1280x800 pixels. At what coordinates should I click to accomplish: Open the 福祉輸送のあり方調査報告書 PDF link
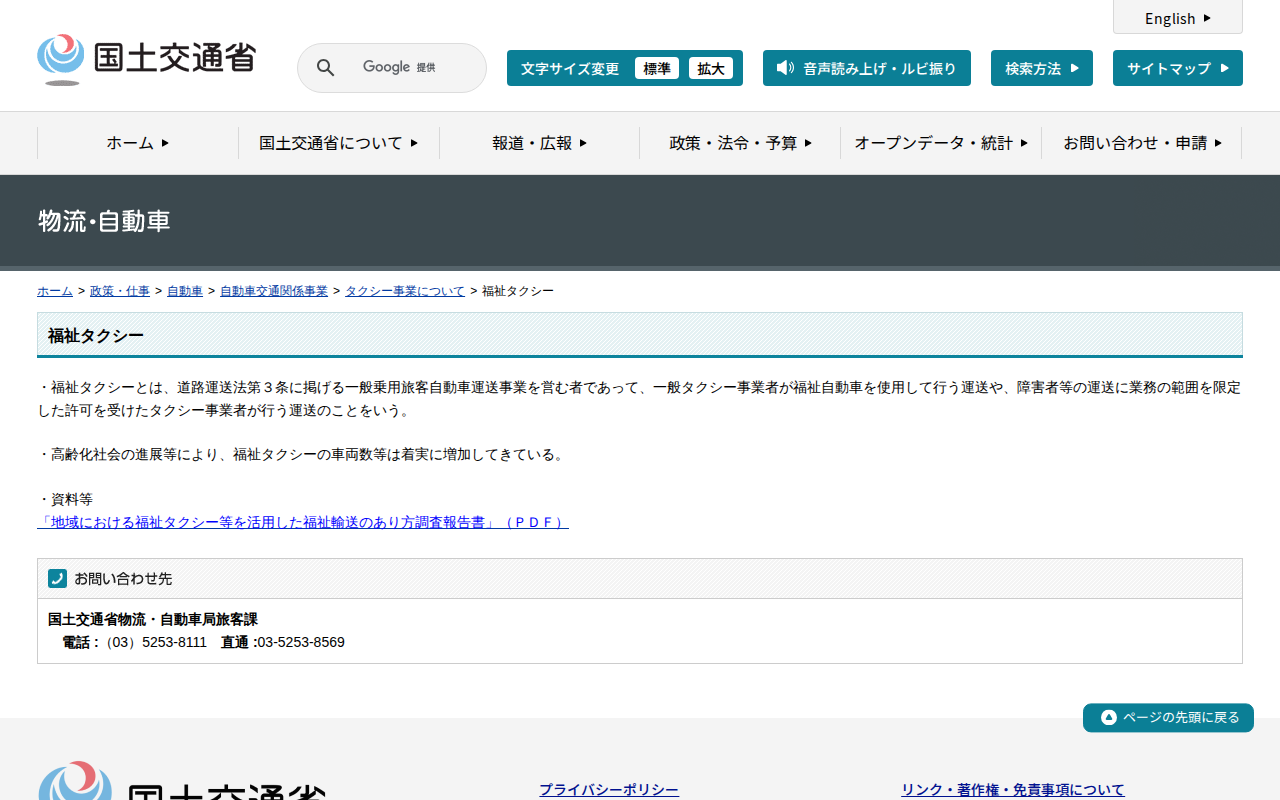(303, 522)
